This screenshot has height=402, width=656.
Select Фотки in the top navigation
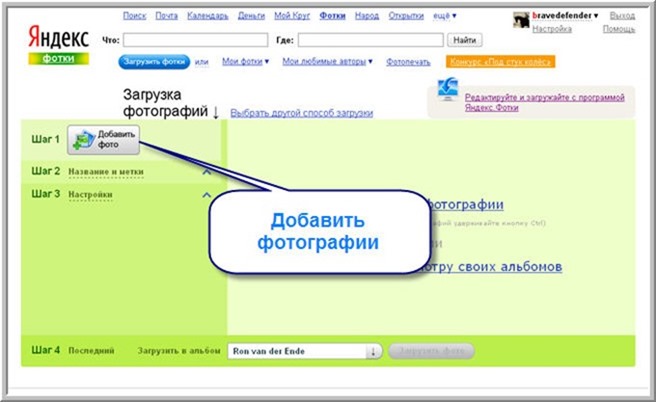coord(332,16)
